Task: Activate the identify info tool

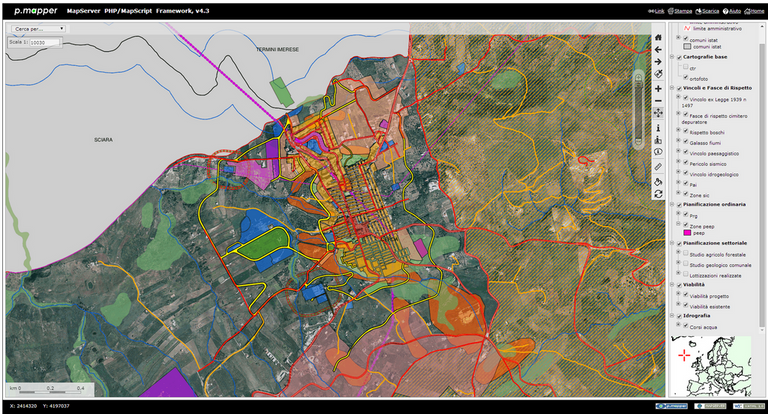Action: [x=658, y=127]
